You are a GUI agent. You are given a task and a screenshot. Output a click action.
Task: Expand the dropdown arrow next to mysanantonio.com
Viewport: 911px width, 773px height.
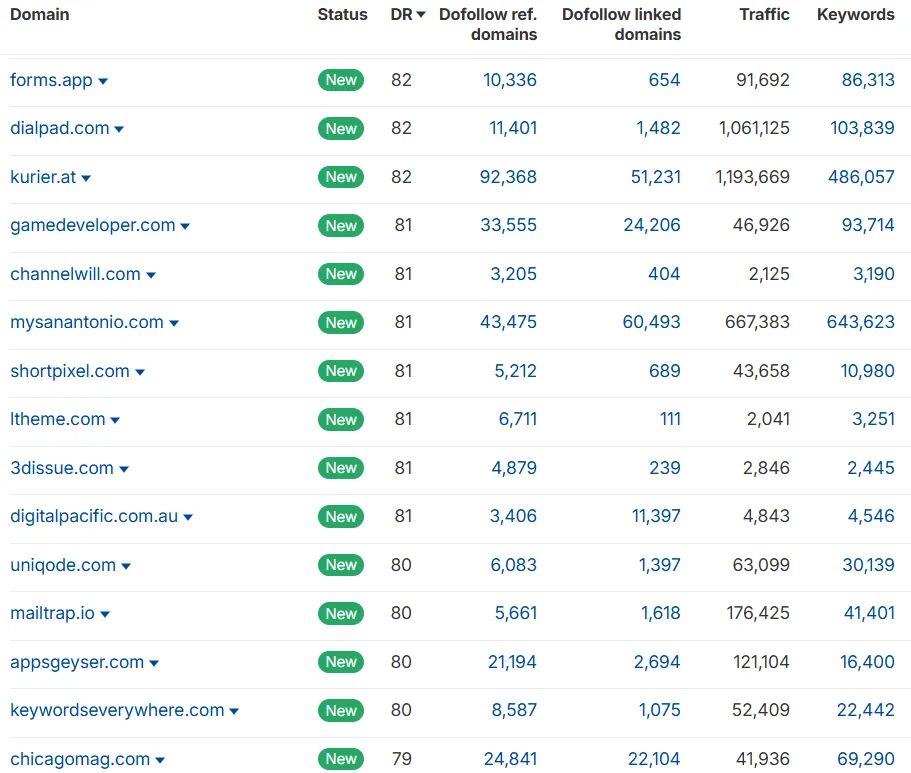(174, 324)
